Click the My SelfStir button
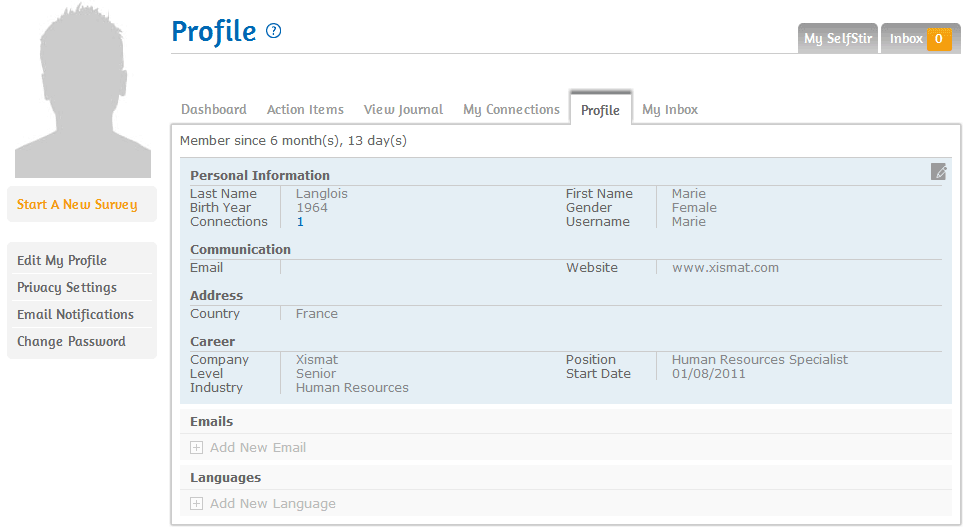 (837, 39)
